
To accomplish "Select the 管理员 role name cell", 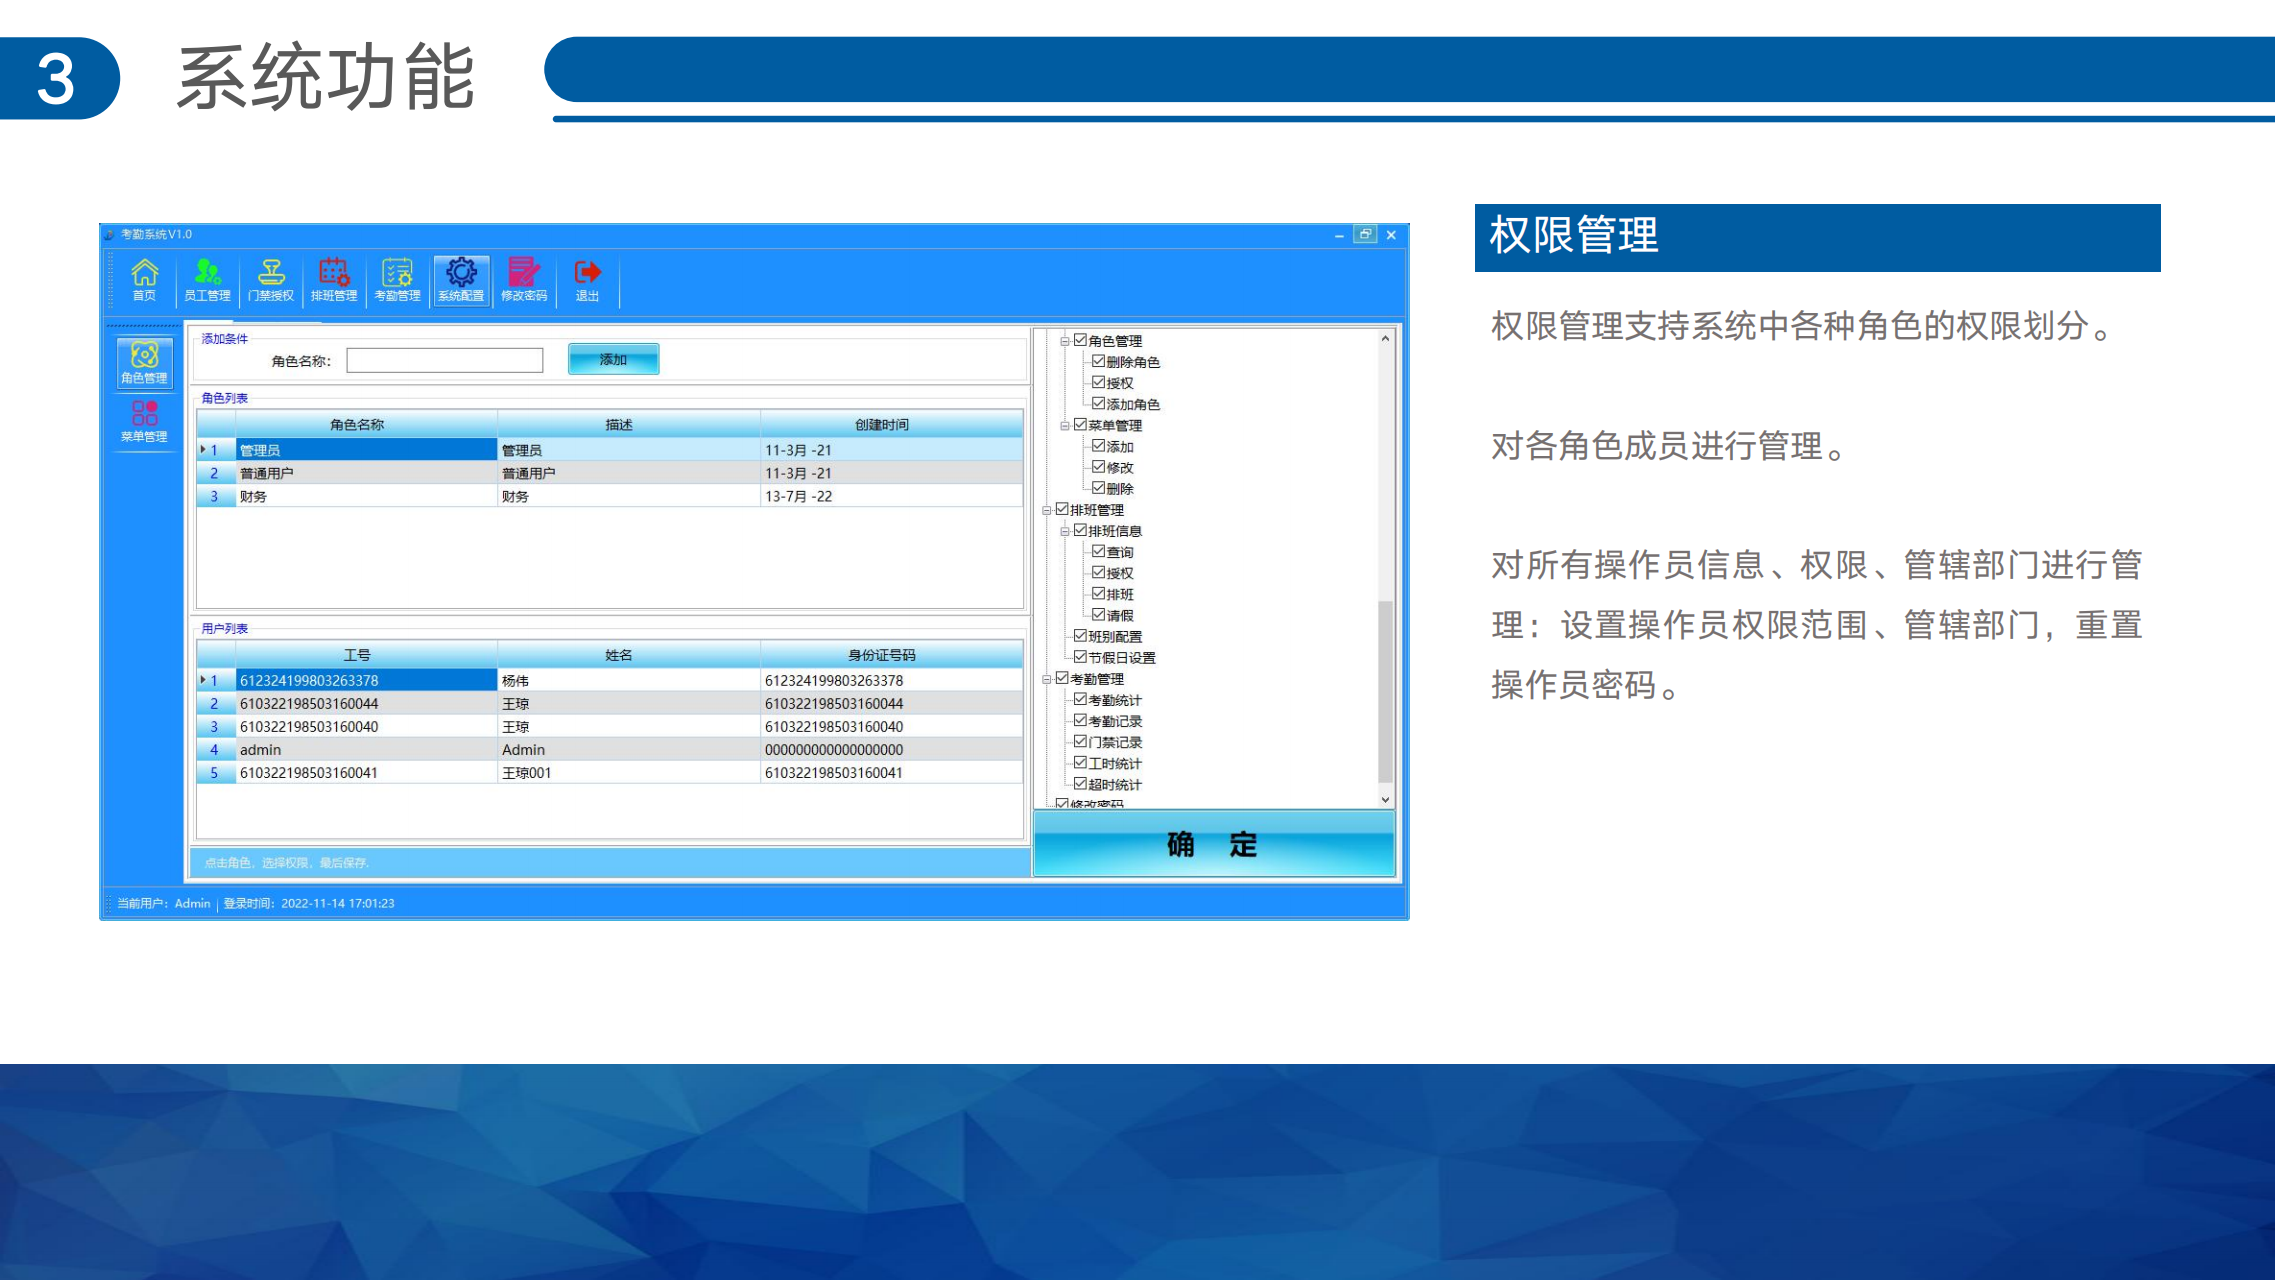I will [x=366, y=450].
